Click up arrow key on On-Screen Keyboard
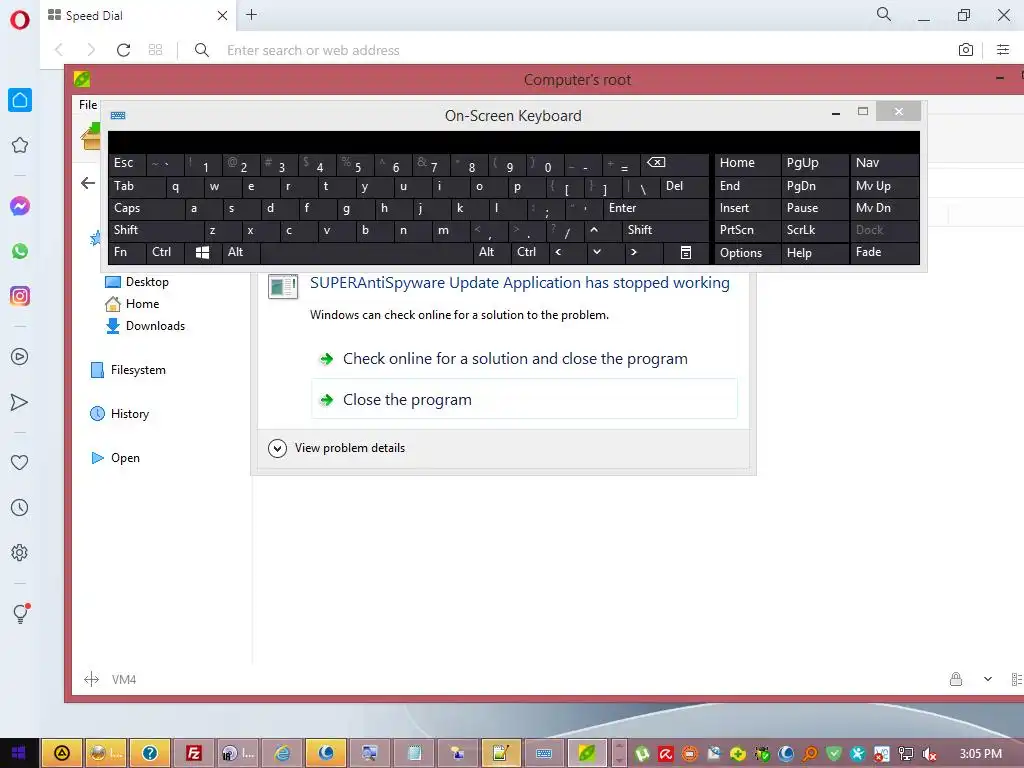 click(x=603, y=230)
